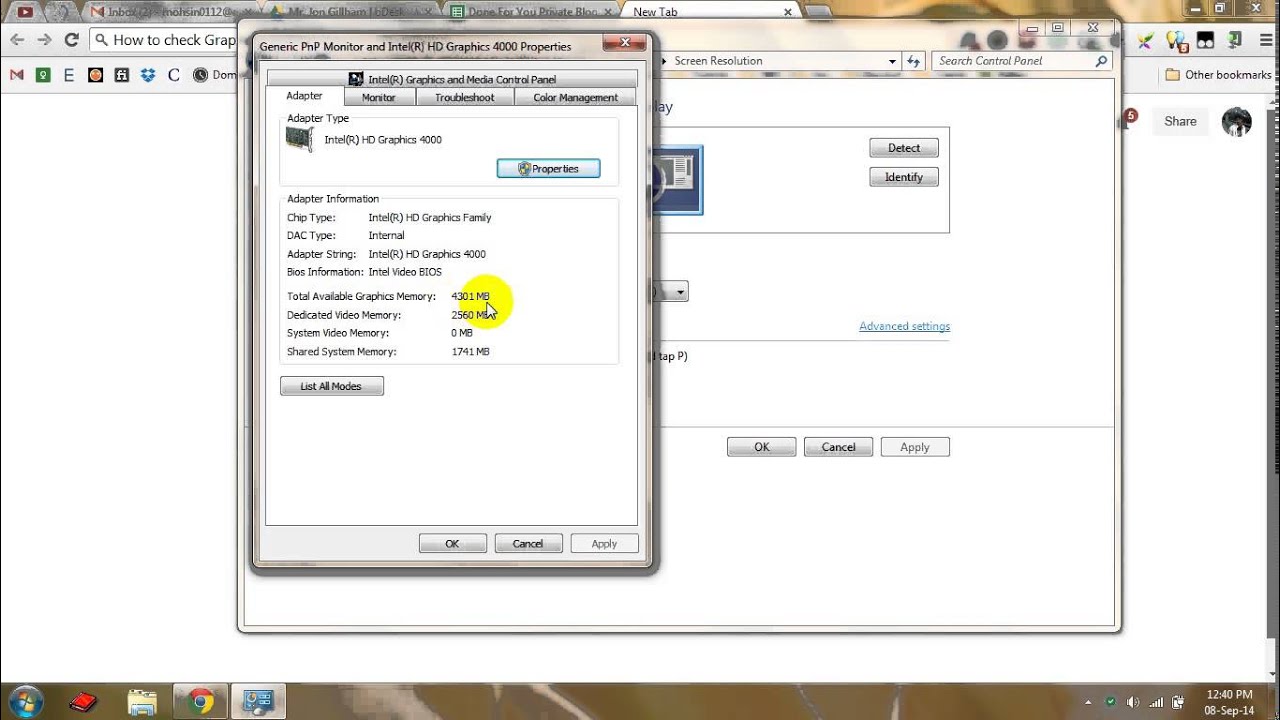The width and height of the screenshot is (1280, 720).
Task: Open the Dom bookmark with clock icon
Action: pyautogui.click(x=214, y=75)
